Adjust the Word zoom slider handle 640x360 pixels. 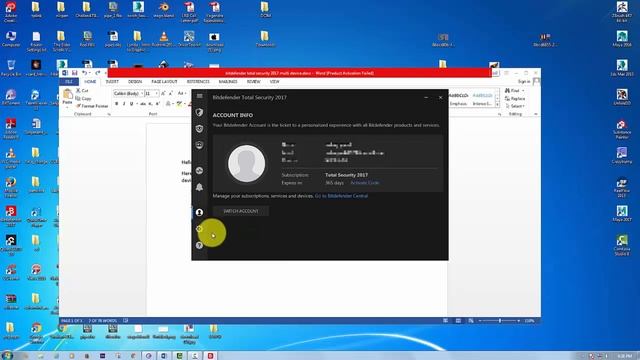(500, 321)
